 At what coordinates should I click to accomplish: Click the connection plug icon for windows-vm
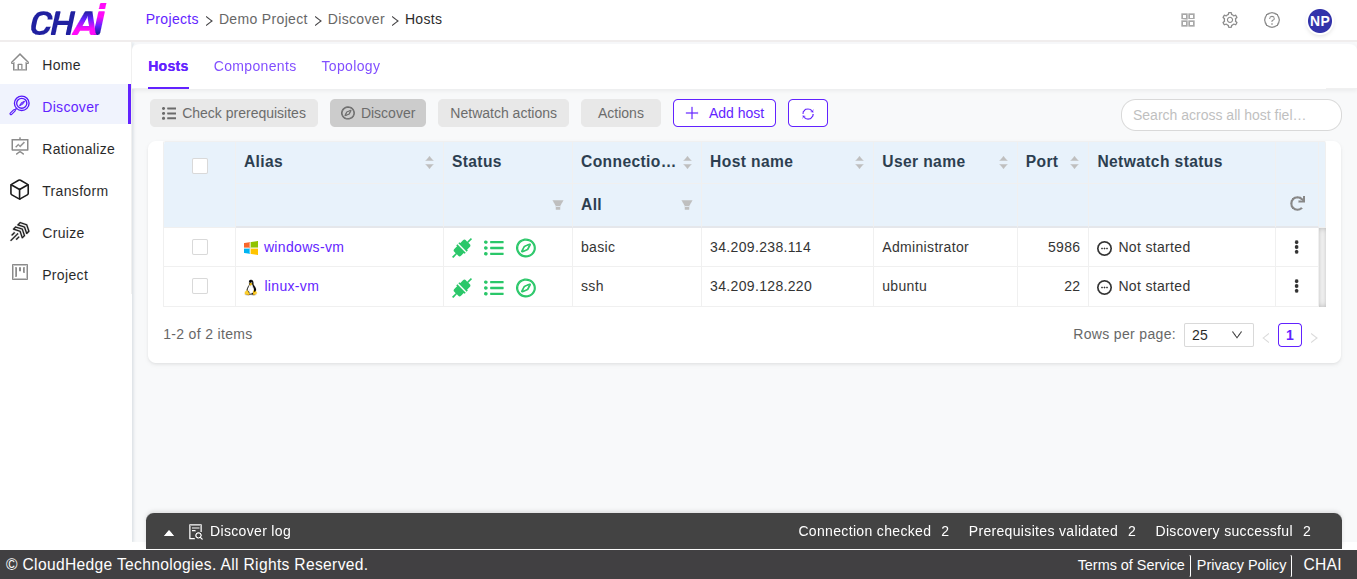(461, 248)
